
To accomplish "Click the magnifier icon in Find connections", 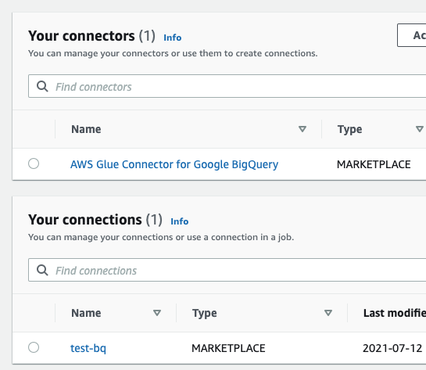I will (x=42, y=270).
